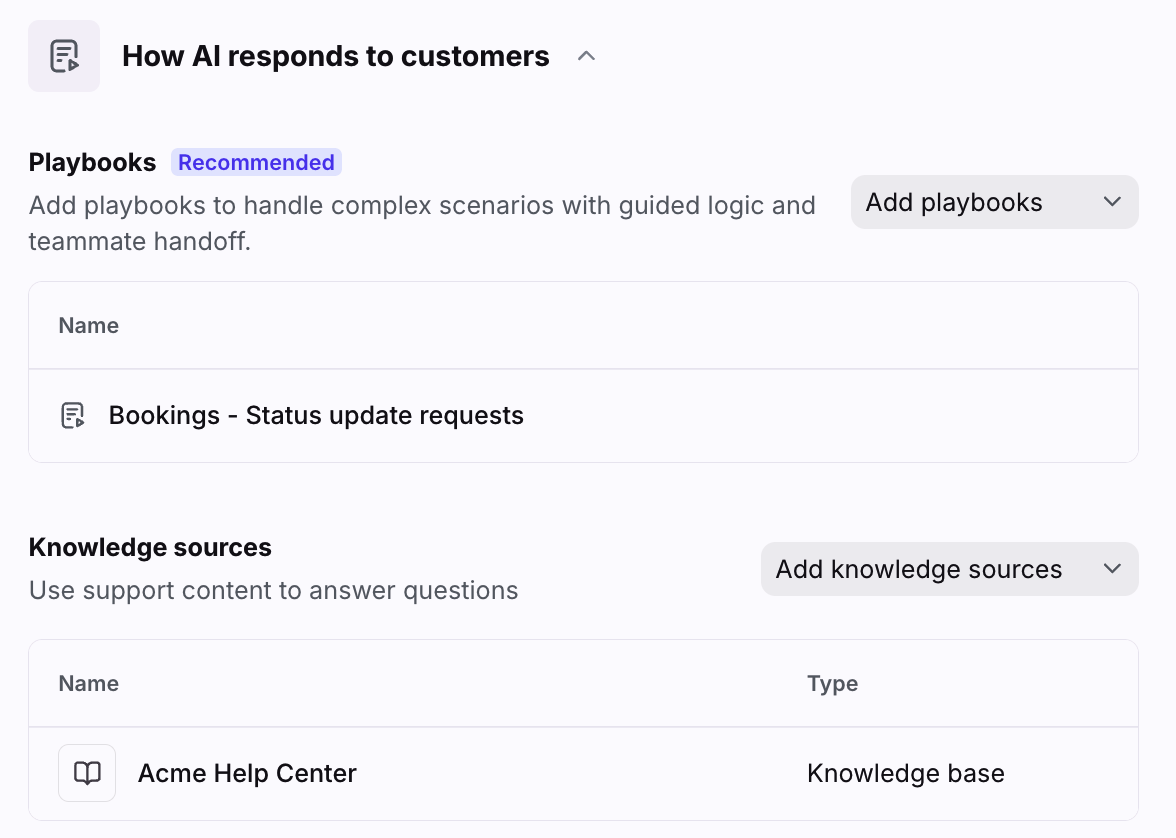
Task: Click the Name header in the playbooks table
Action: pos(89,326)
